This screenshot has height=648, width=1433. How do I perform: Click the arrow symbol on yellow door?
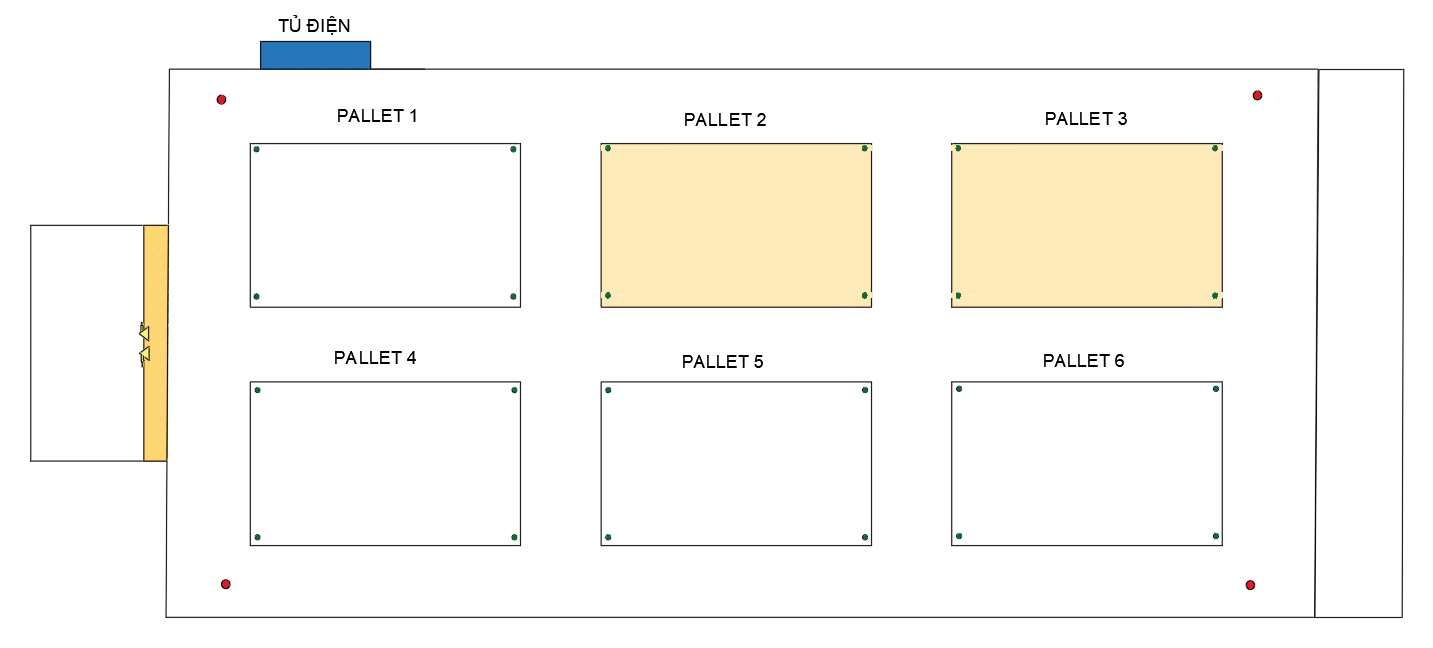145,343
